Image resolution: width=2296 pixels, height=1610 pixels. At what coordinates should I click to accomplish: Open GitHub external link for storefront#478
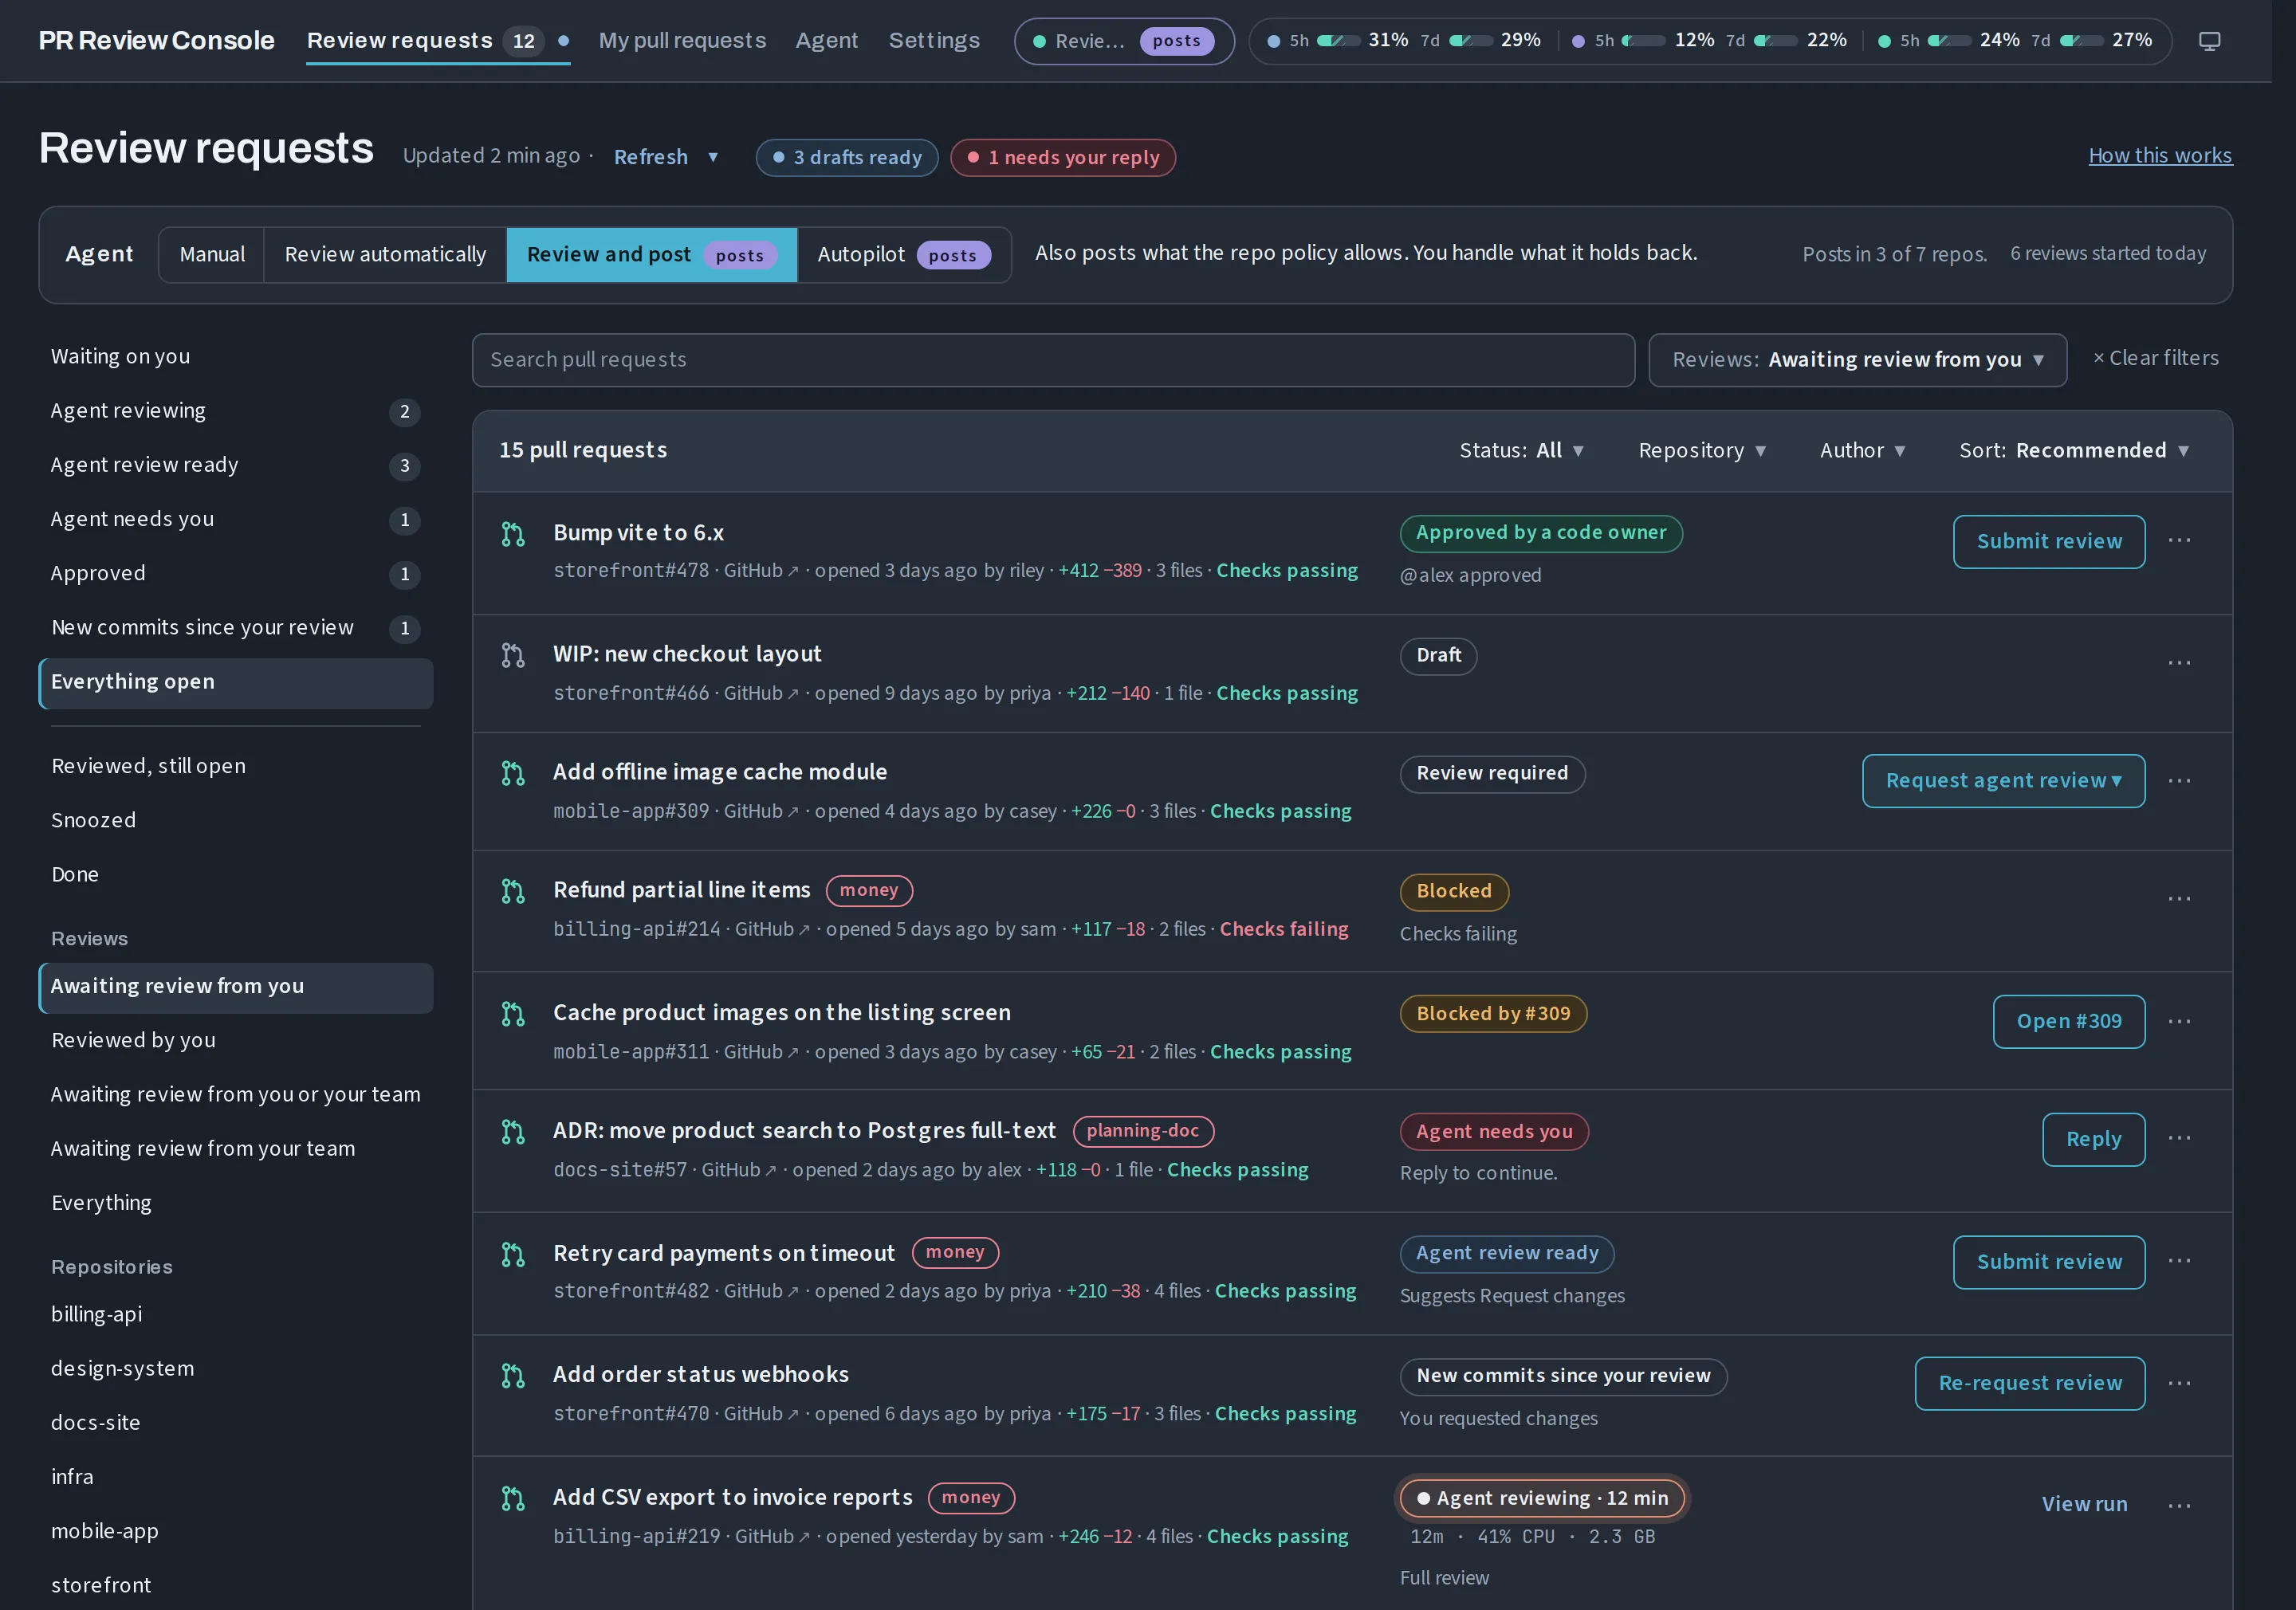(761, 571)
